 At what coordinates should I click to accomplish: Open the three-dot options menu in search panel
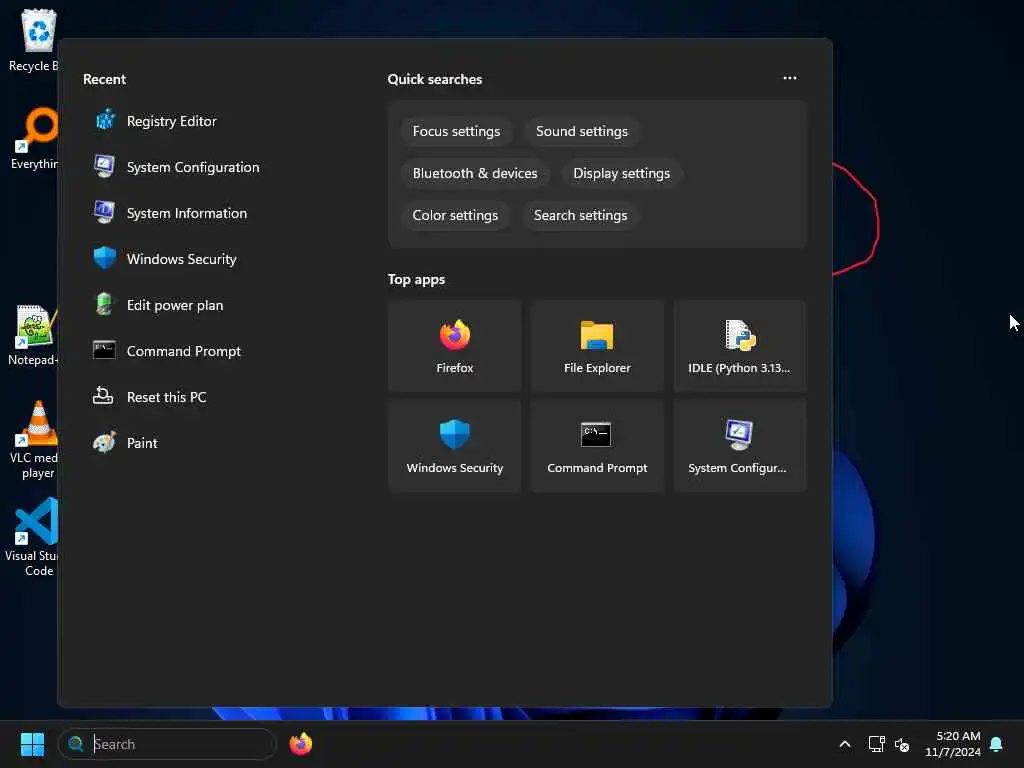[x=790, y=78]
